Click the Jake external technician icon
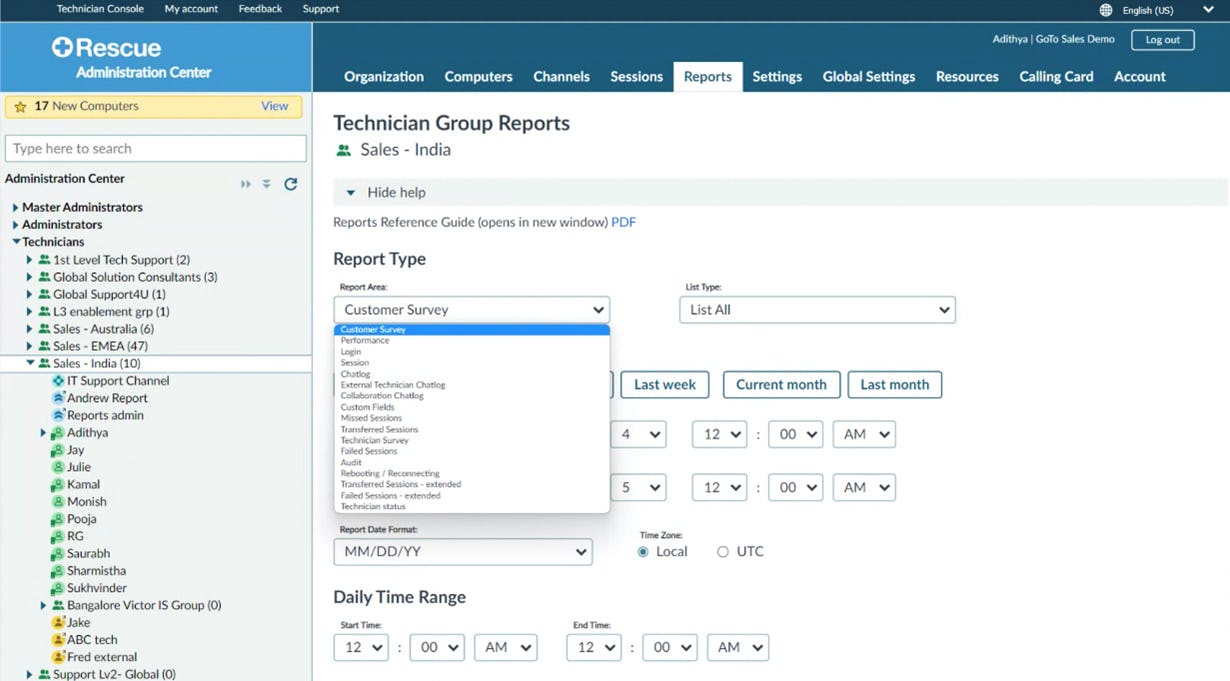1230x681 pixels. [x=58, y=623]
